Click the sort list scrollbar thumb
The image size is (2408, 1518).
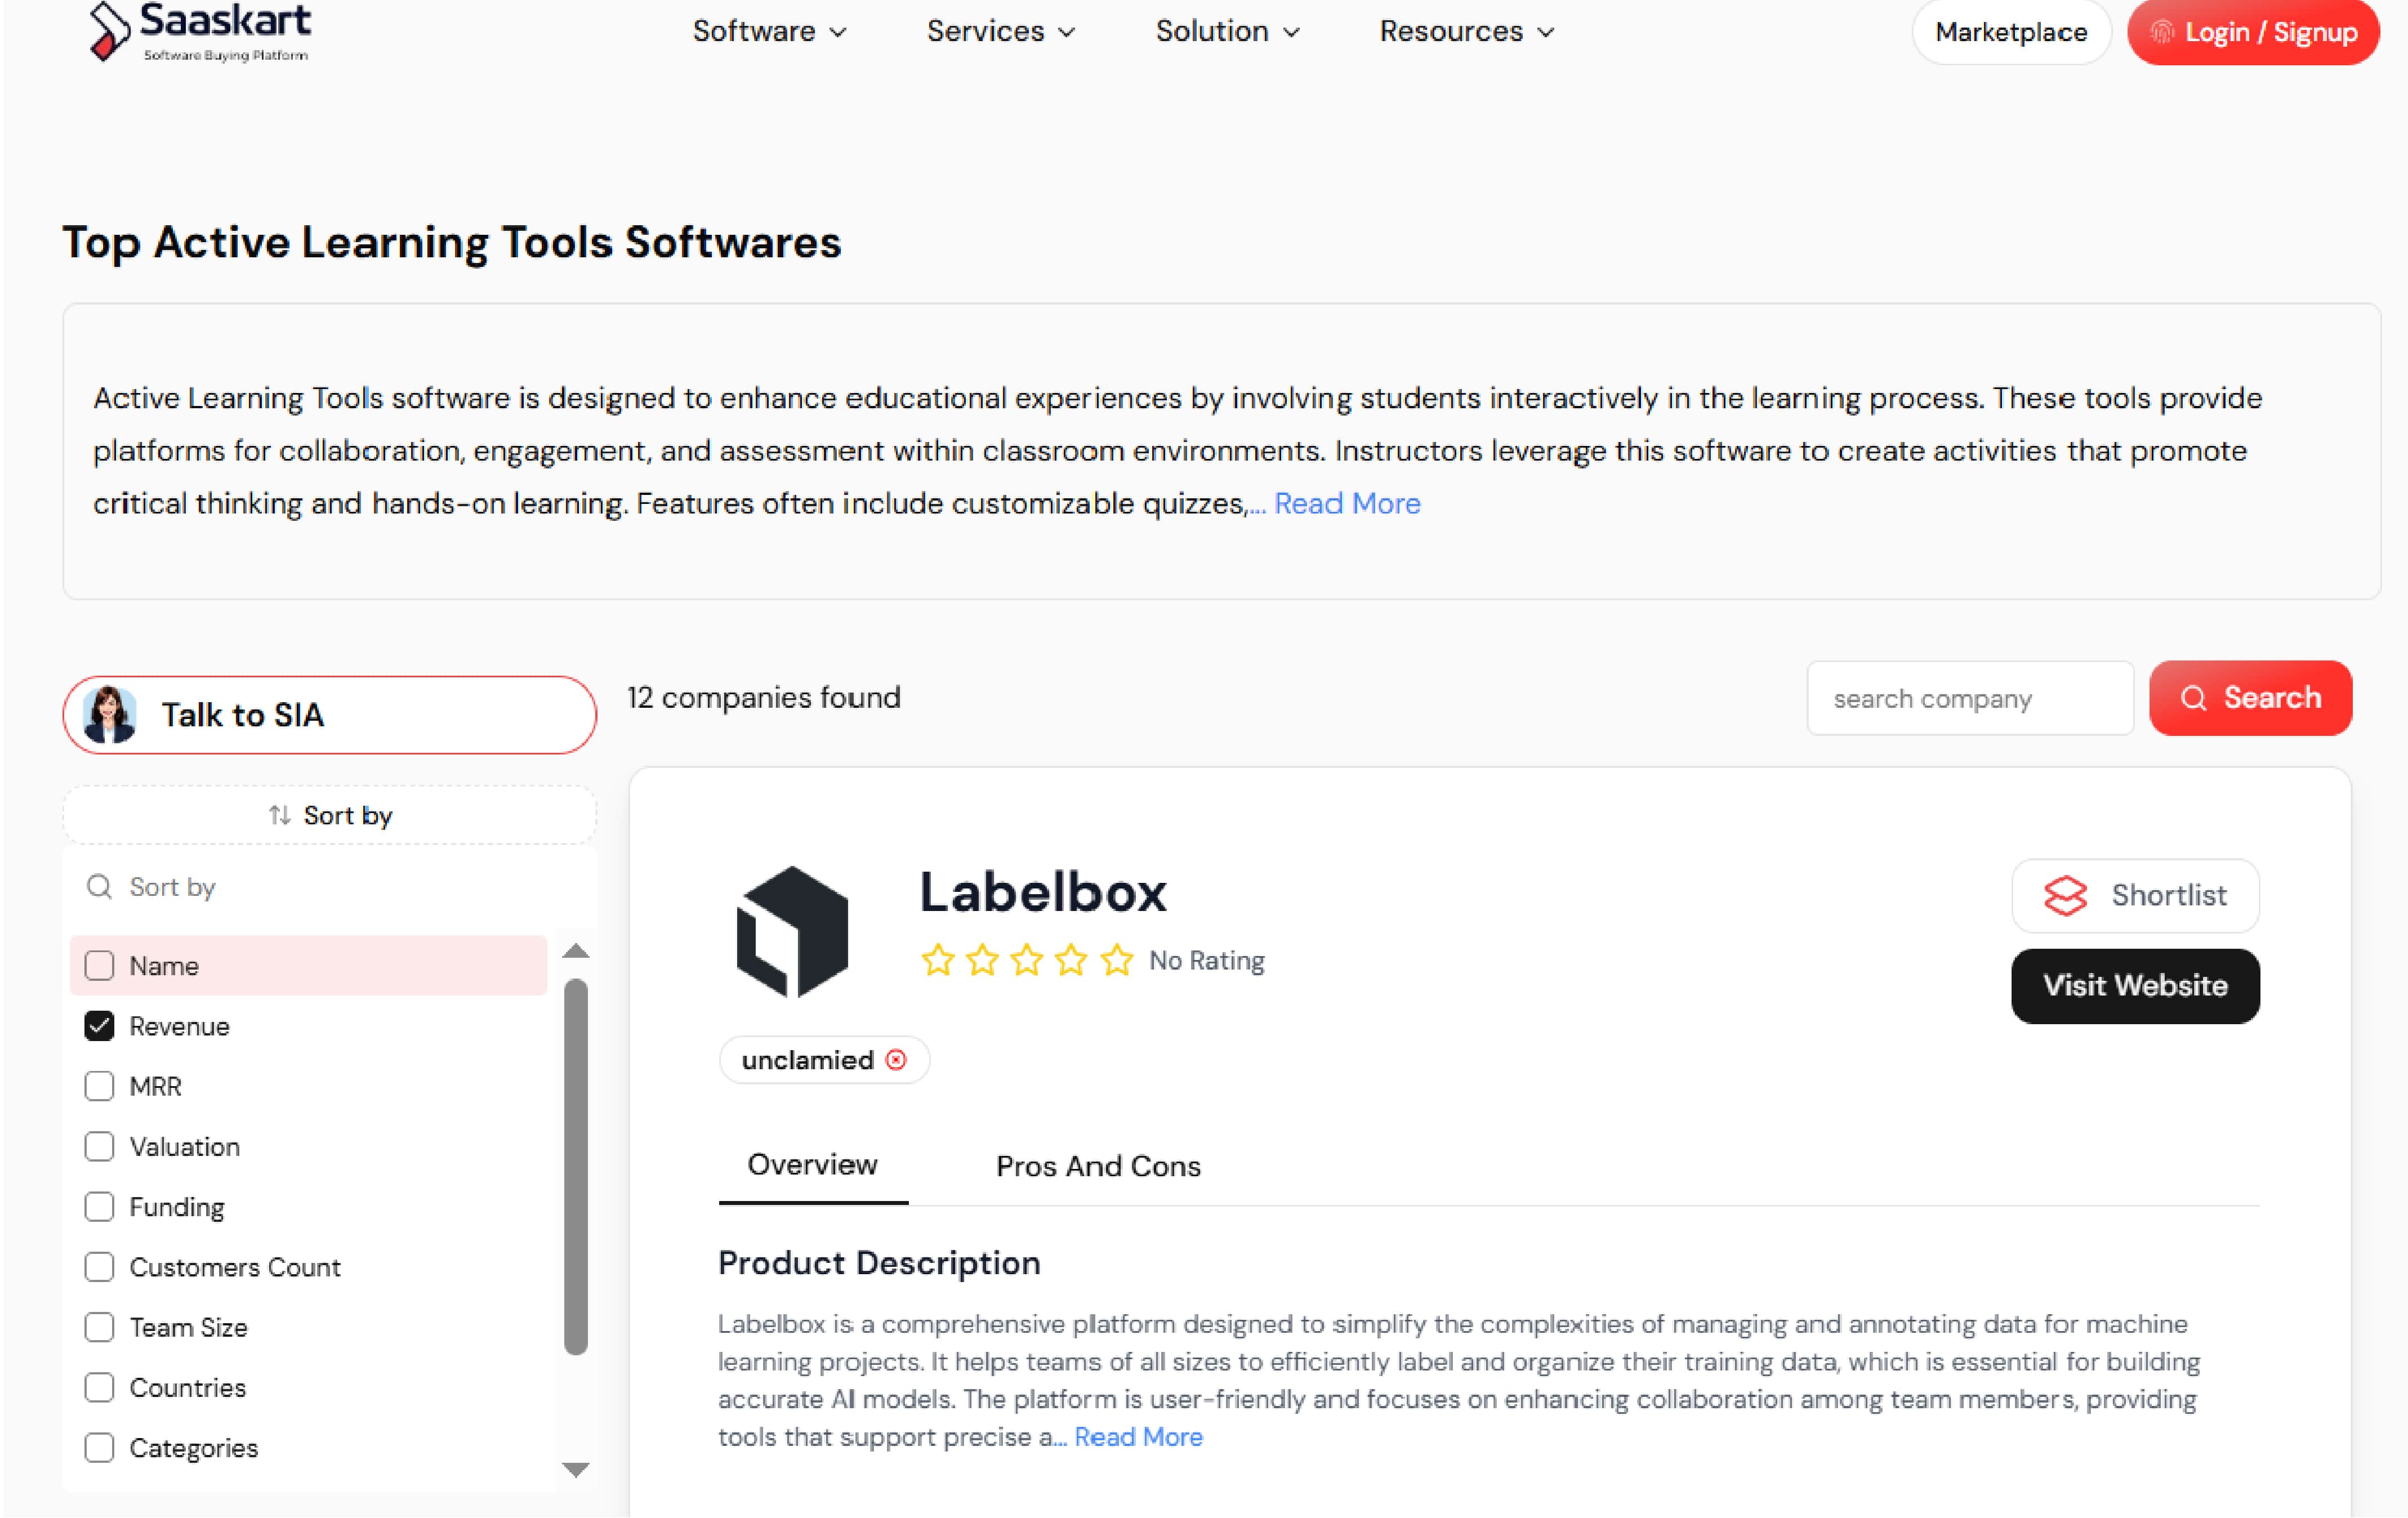tap(575, 1166)
